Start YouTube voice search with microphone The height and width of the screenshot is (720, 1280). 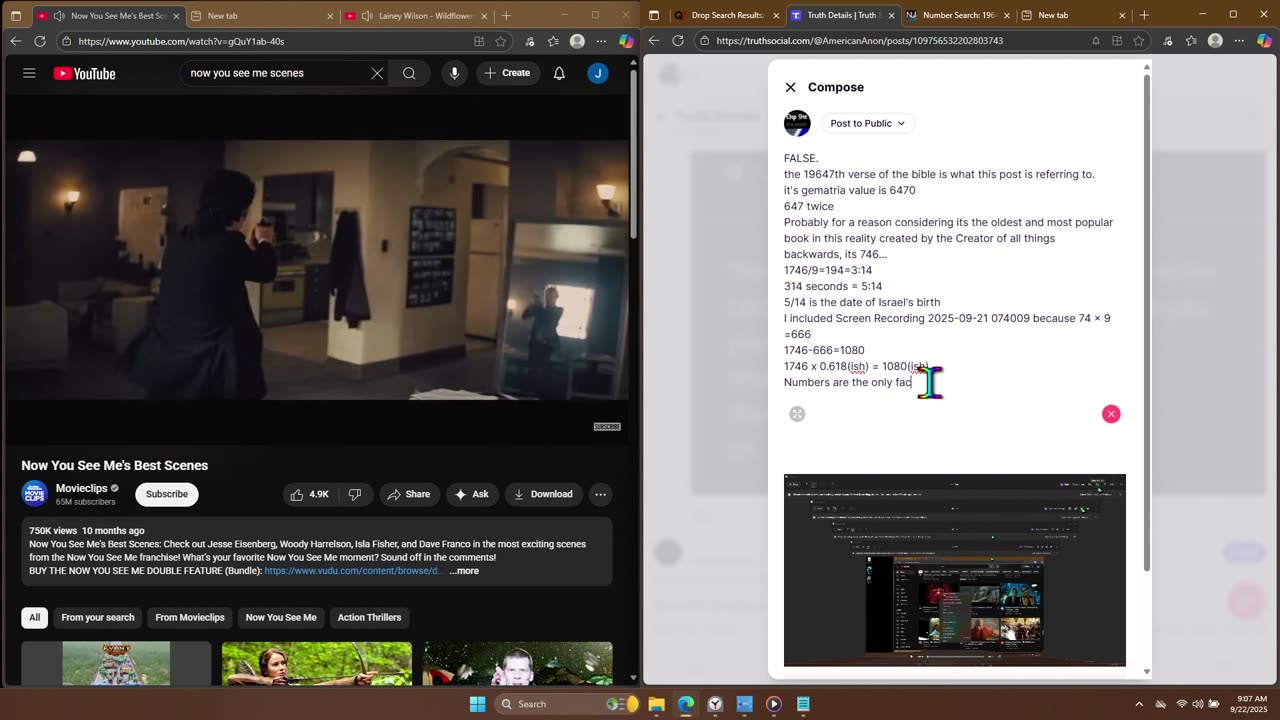pos(454,73)
